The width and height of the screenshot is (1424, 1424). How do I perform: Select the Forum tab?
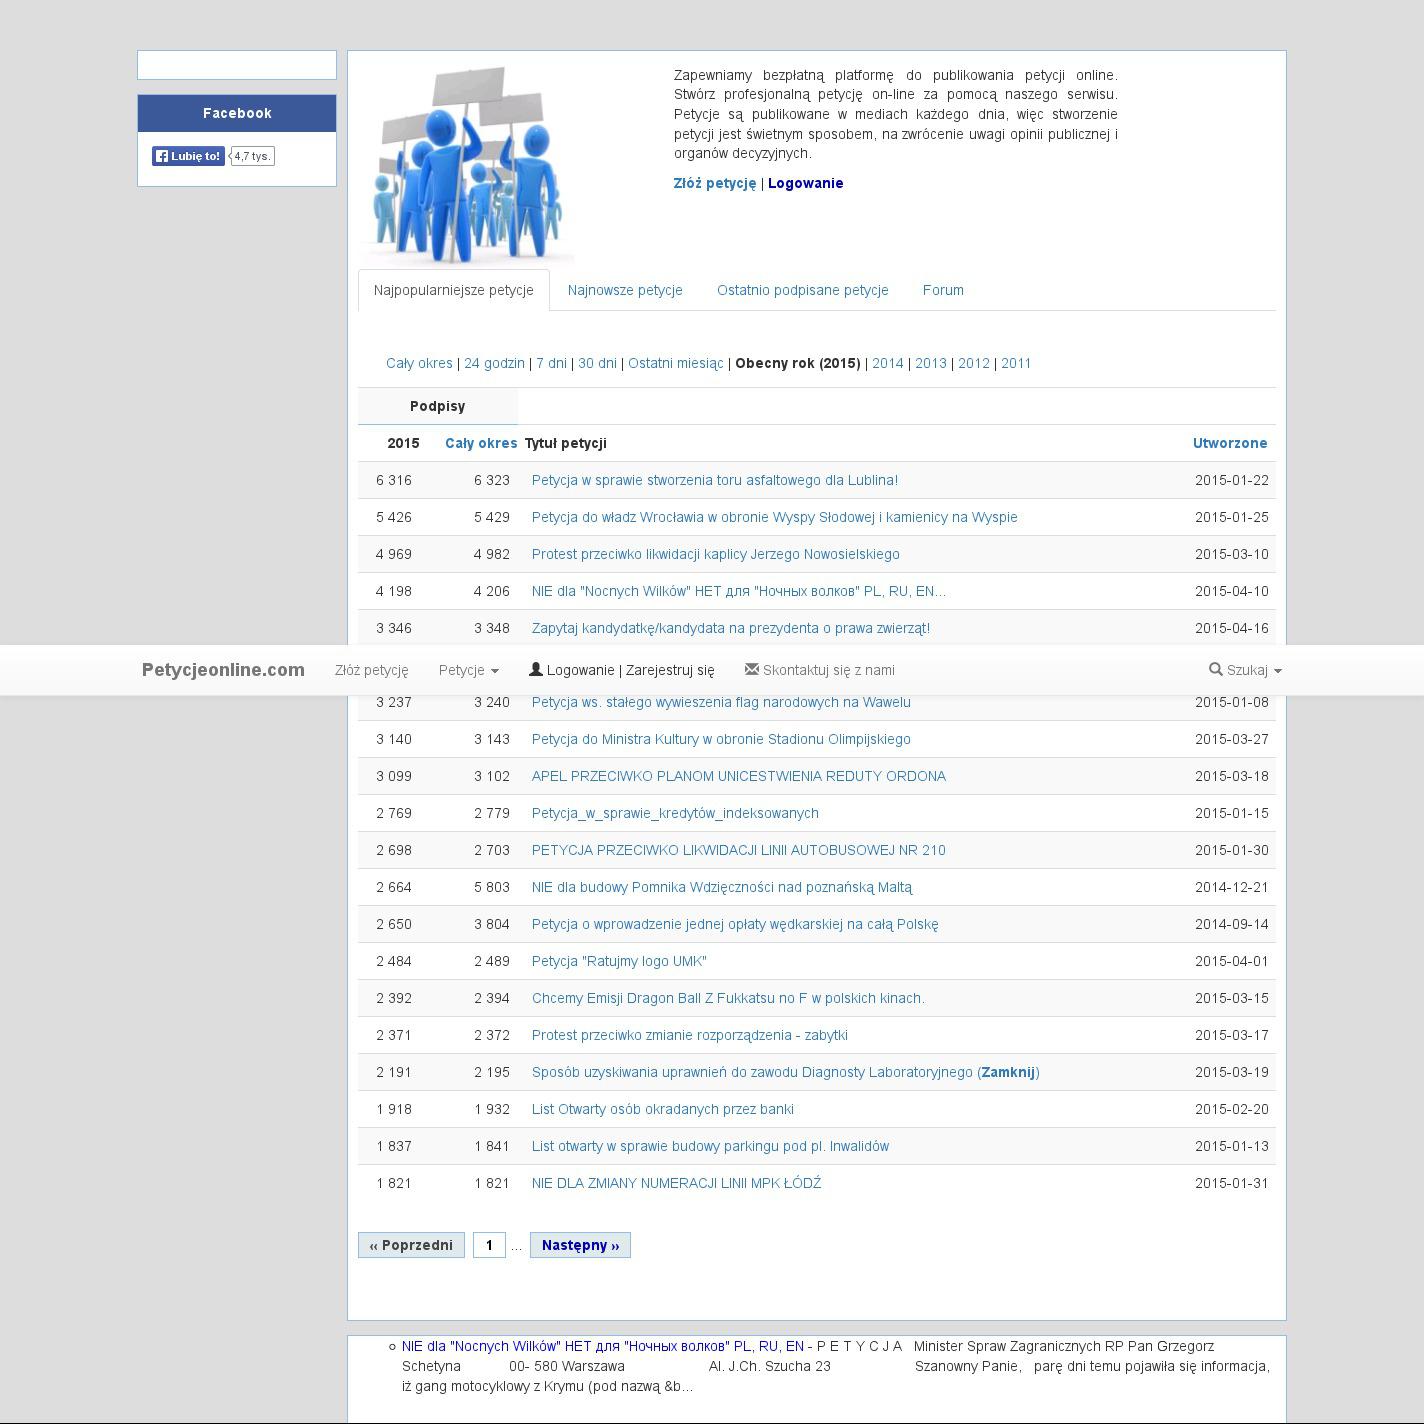pyautogui.click(x=943, y=290)
